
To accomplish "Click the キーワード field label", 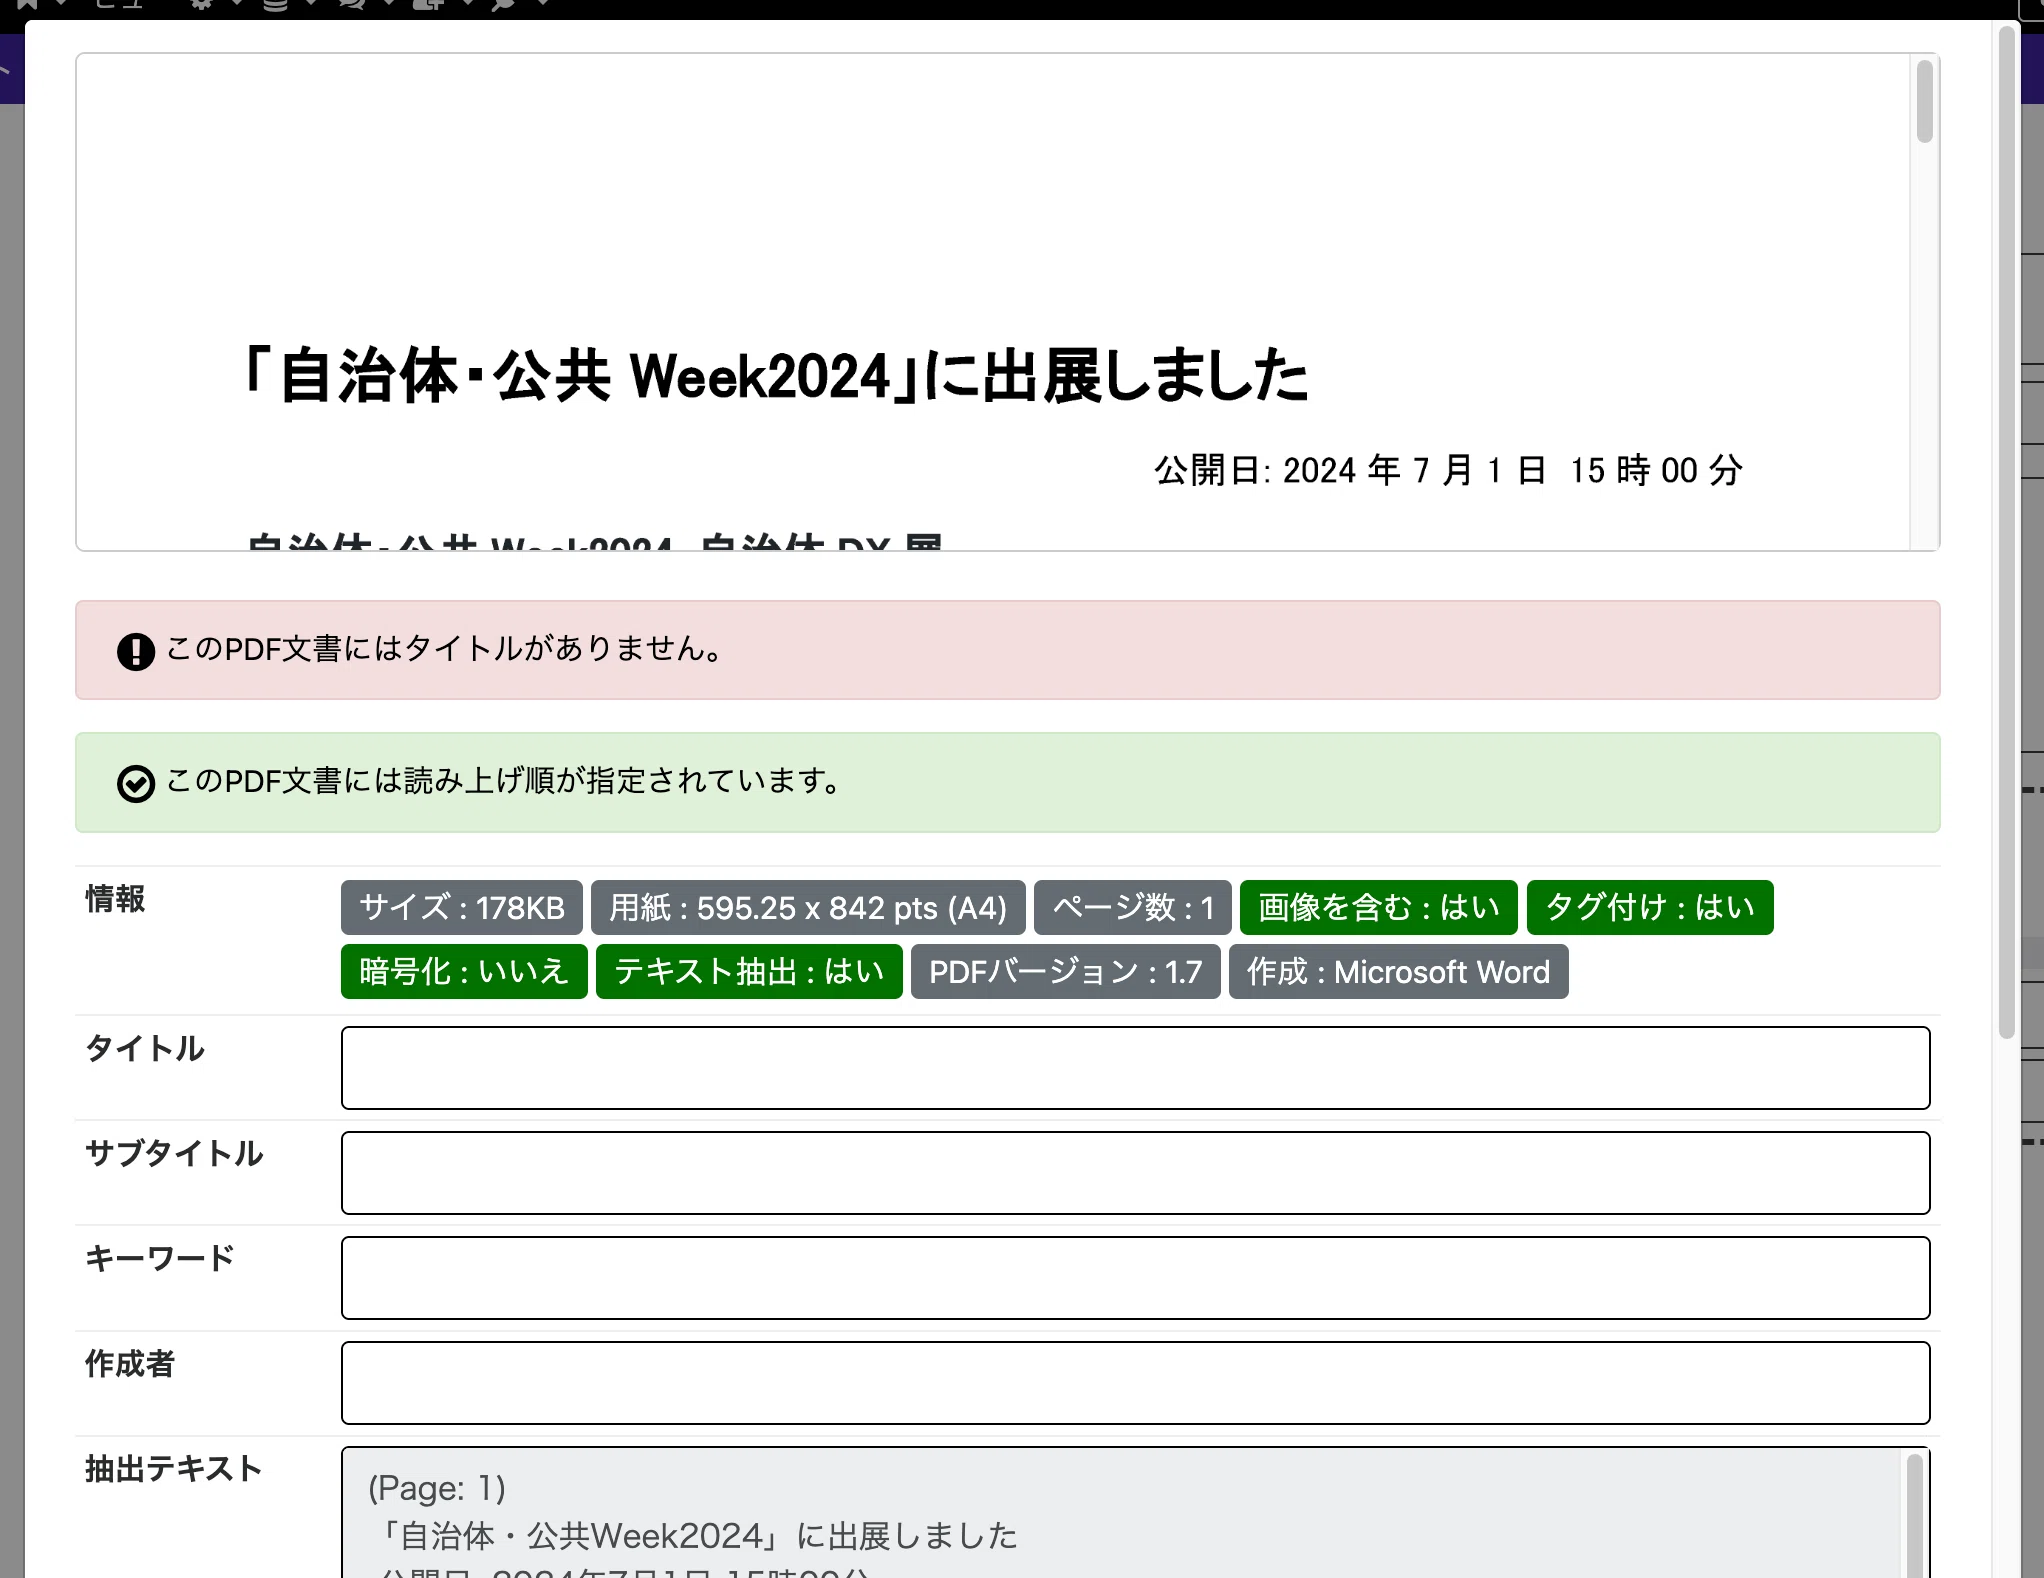I will [x=160, y=1258].
